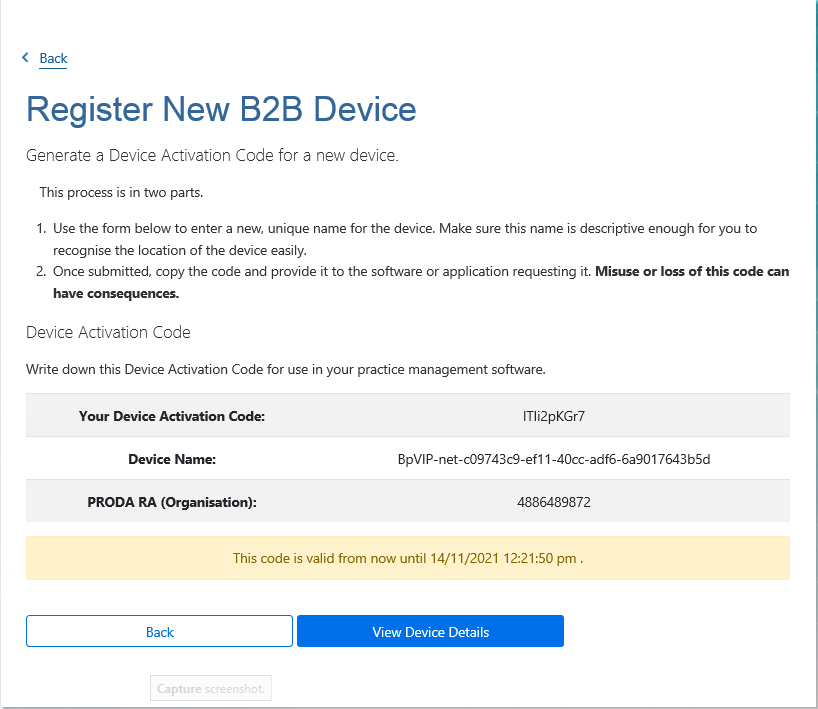Click the Register New B2B Device heading
818x709 pixels.
[221, 110]
